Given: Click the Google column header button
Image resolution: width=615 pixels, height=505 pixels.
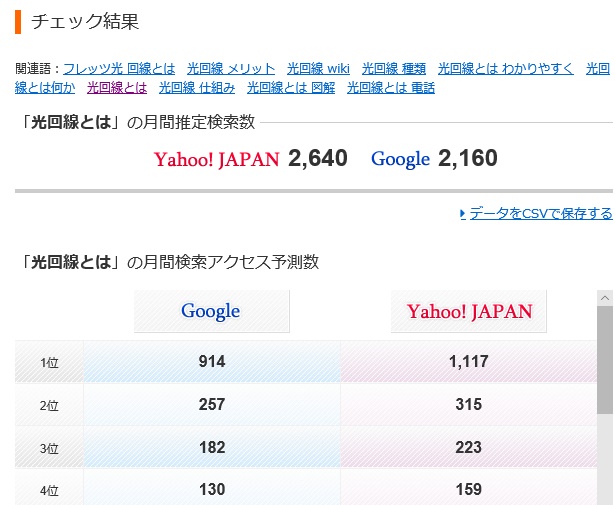Looking at the screenshot, I should [211, 311].
